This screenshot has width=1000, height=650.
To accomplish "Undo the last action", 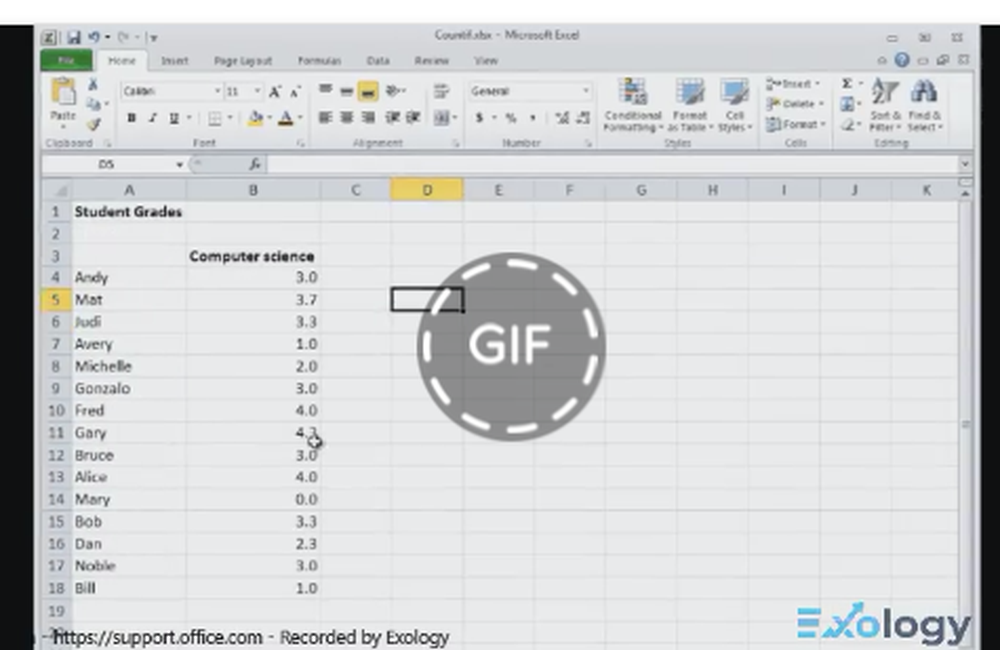I will pos(94,37).
